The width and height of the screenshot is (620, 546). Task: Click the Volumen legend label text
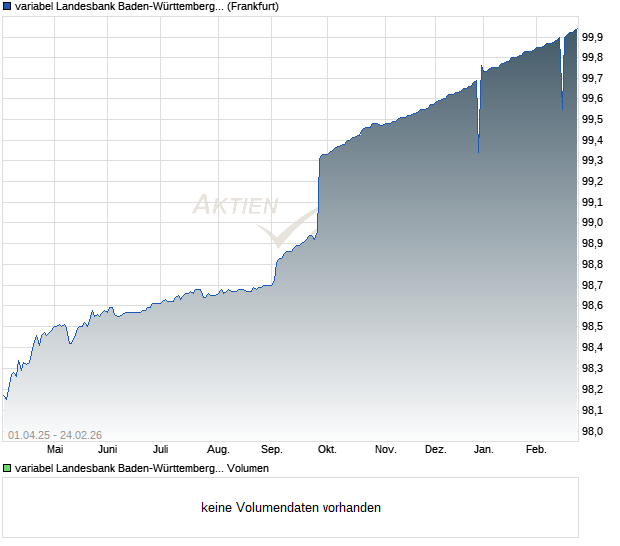(x=142, y=469)
